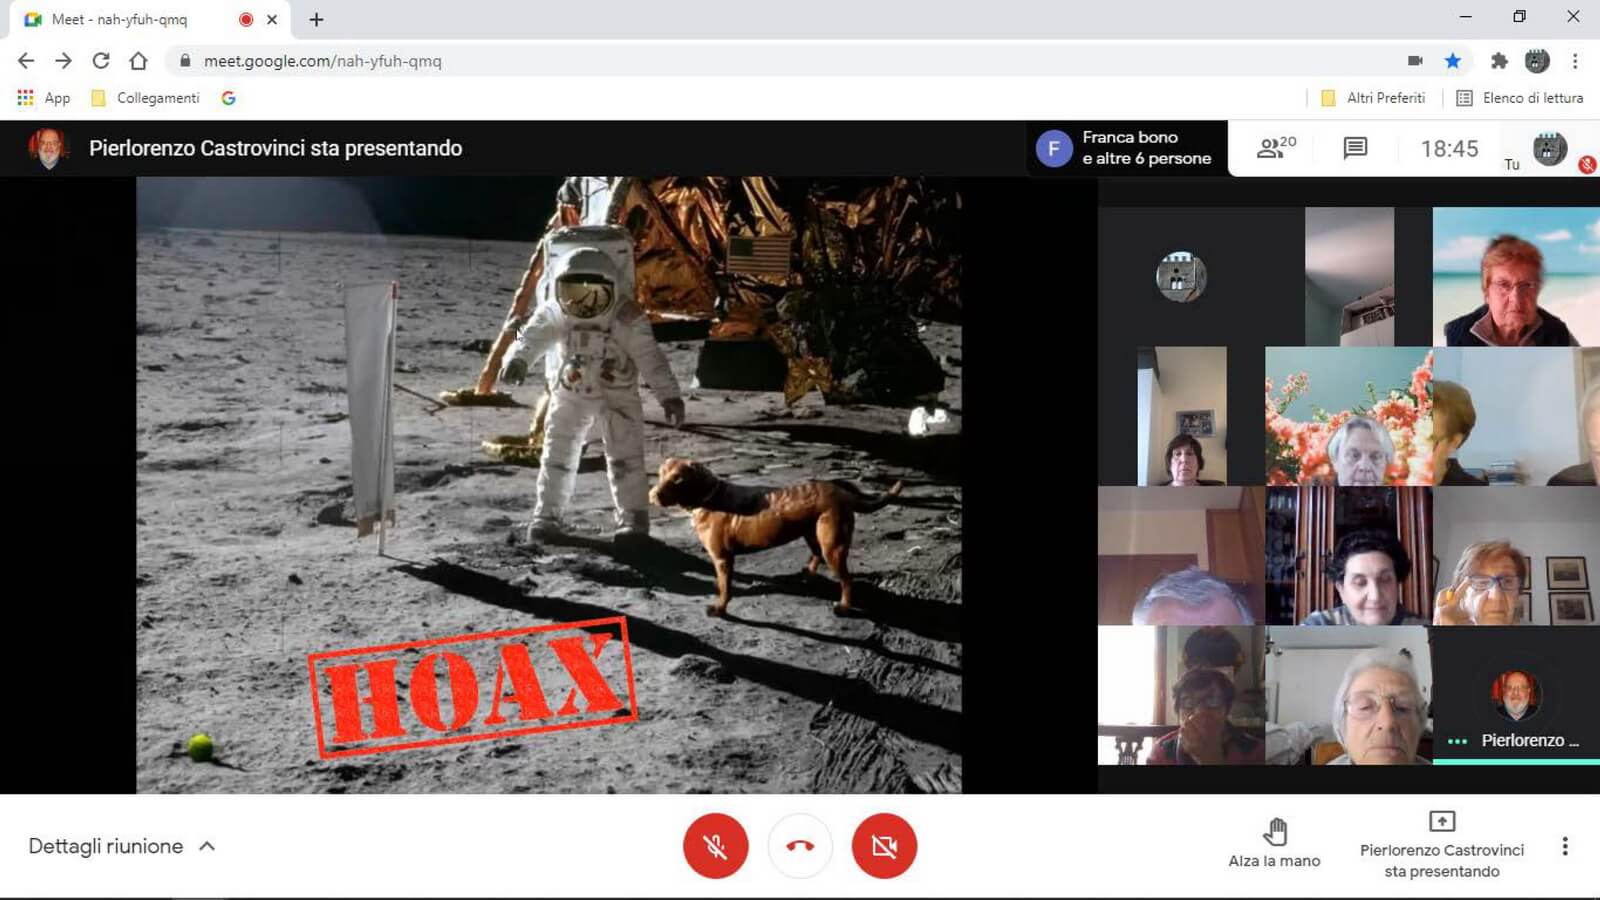Open the three dots on the Pierlorenzo tile
Image resolution: width=1600 pixels, height=900 pixels.
pos(1457,741)
